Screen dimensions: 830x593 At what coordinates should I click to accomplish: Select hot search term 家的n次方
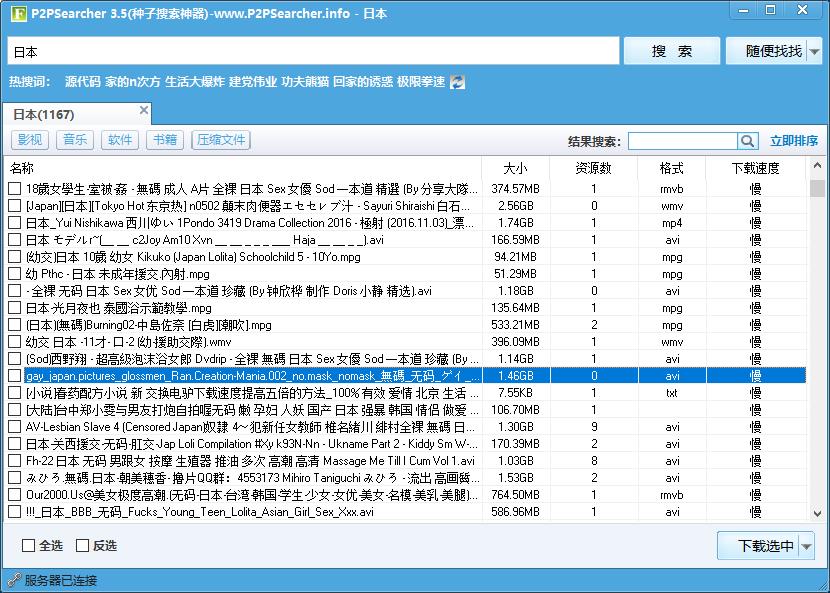[x=132, y=82]
